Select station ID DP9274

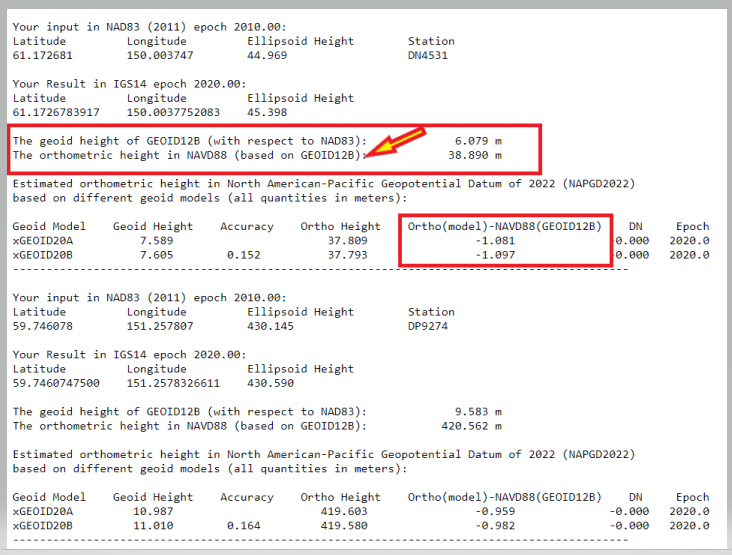(x=428, y=326)
